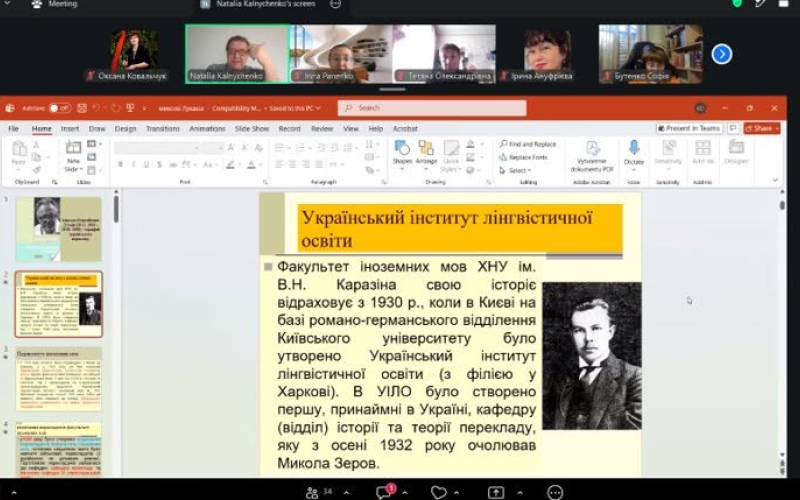Image resolution: width=800 pixels, height=500 pixels.
Task: Click the Shape Fill color icon
Action: click(471, 144)
